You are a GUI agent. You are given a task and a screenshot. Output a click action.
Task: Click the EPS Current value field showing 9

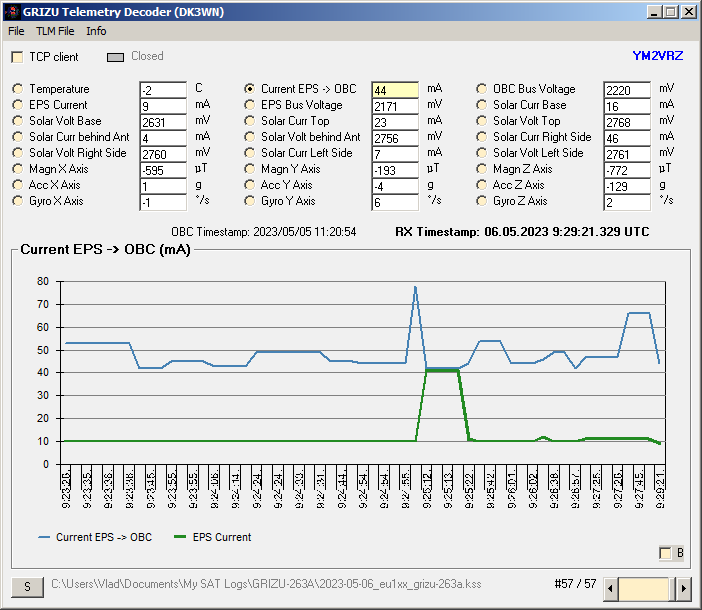tap(163, 106)
